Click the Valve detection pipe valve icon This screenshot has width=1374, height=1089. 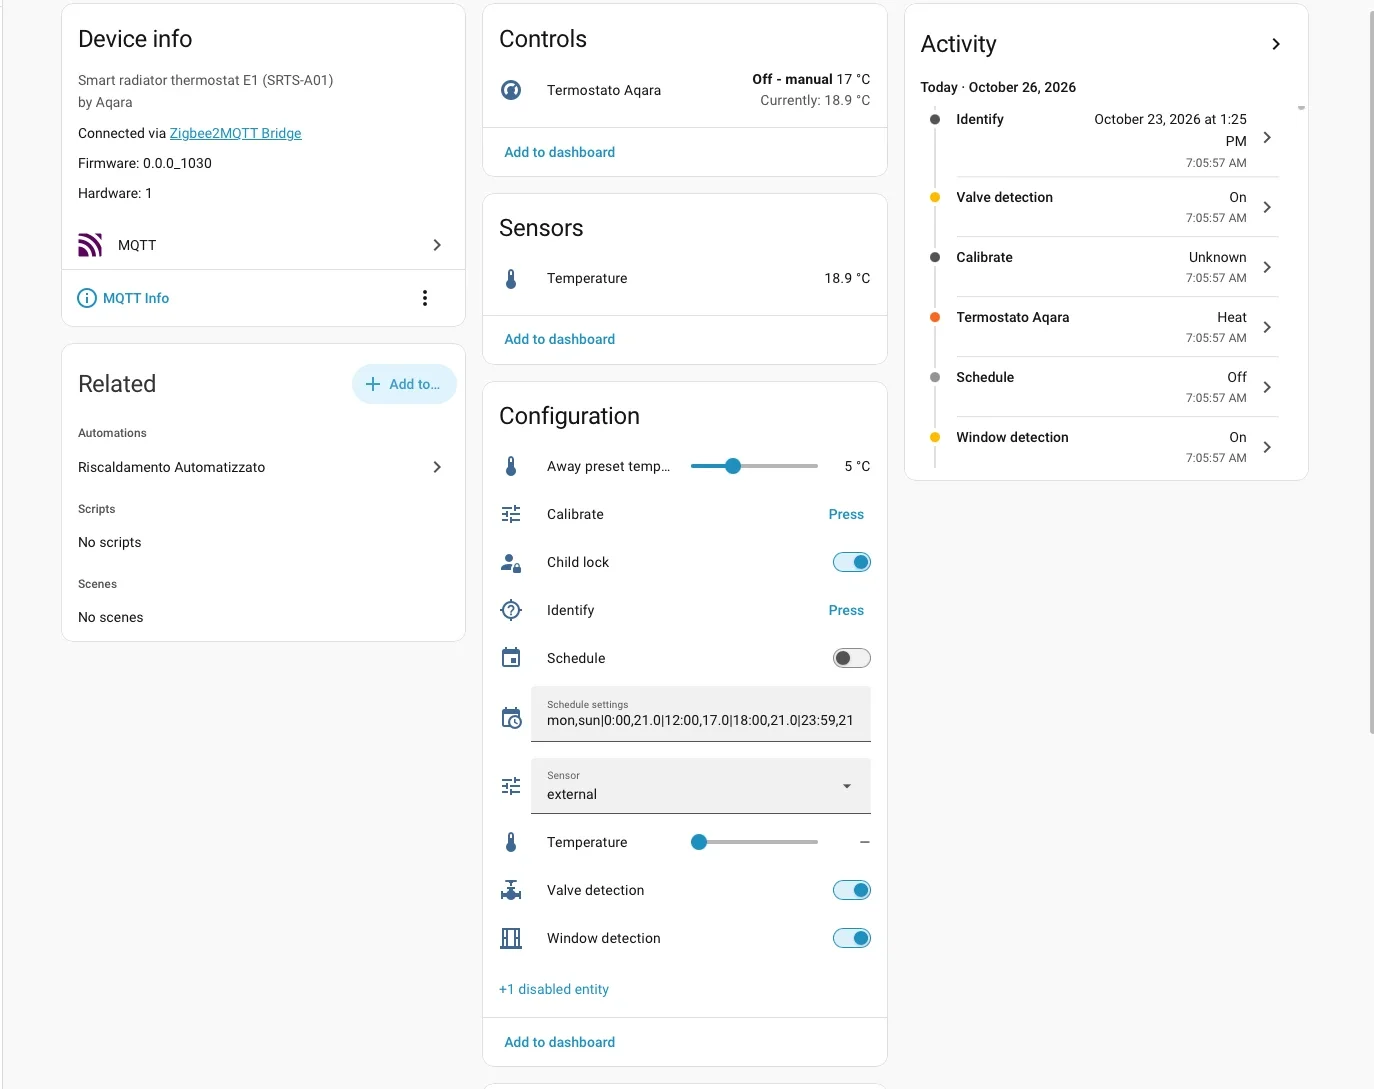pos(511,890)
